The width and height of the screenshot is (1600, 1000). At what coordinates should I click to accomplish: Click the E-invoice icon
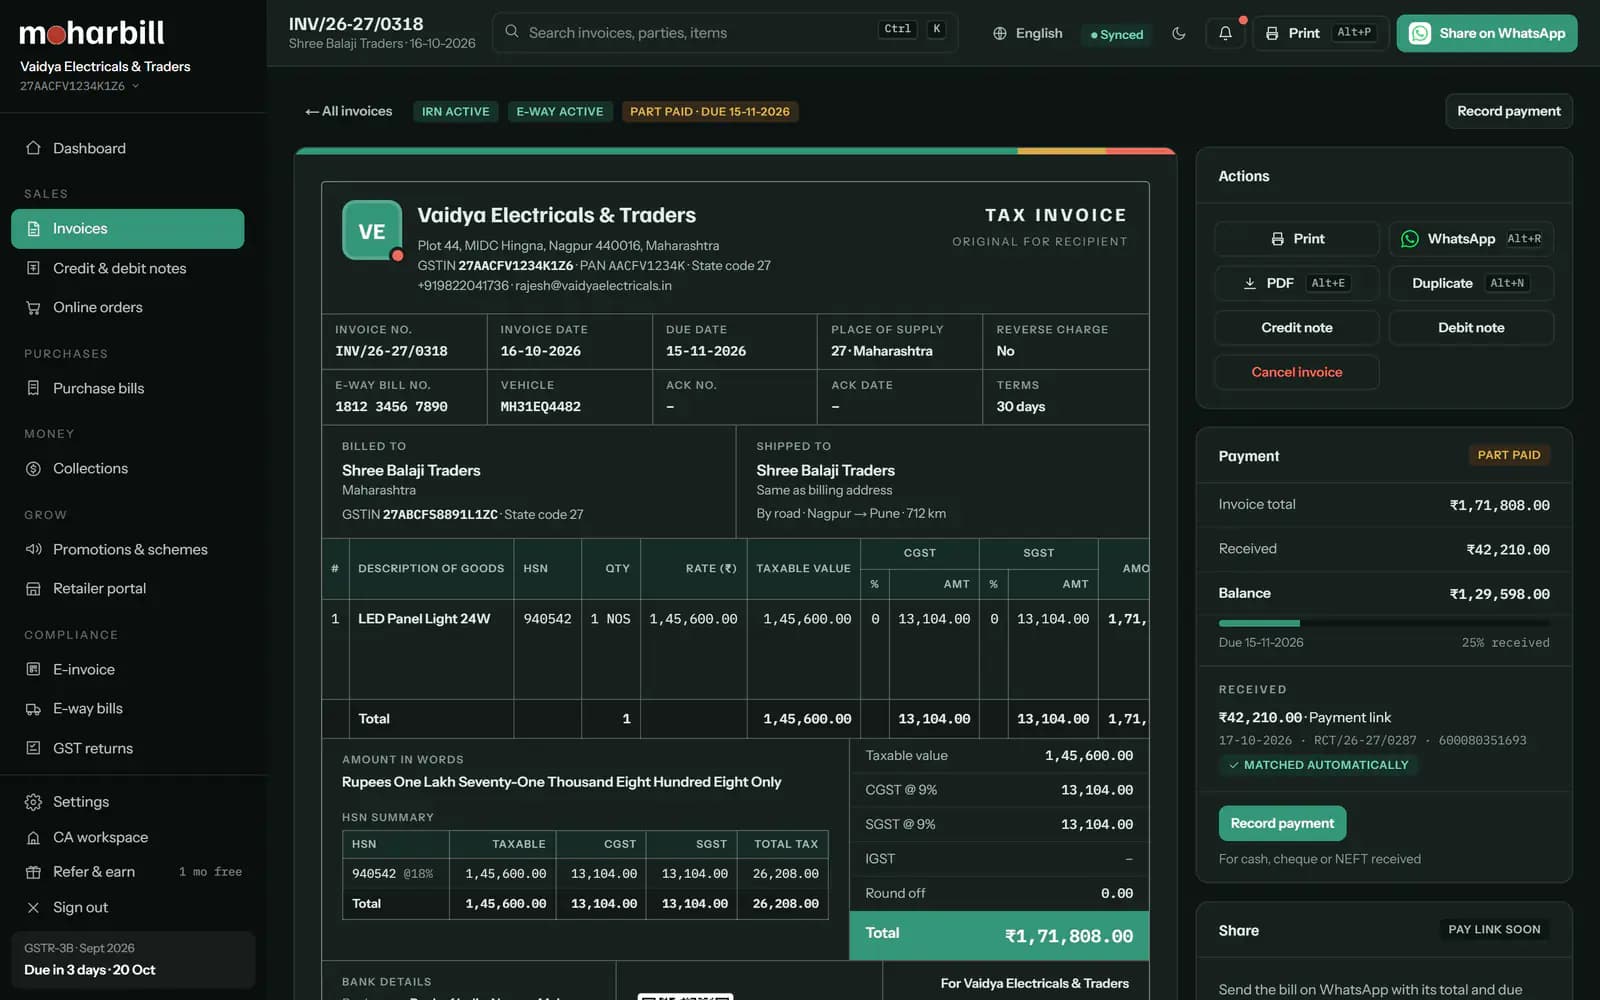pos(33,669)
